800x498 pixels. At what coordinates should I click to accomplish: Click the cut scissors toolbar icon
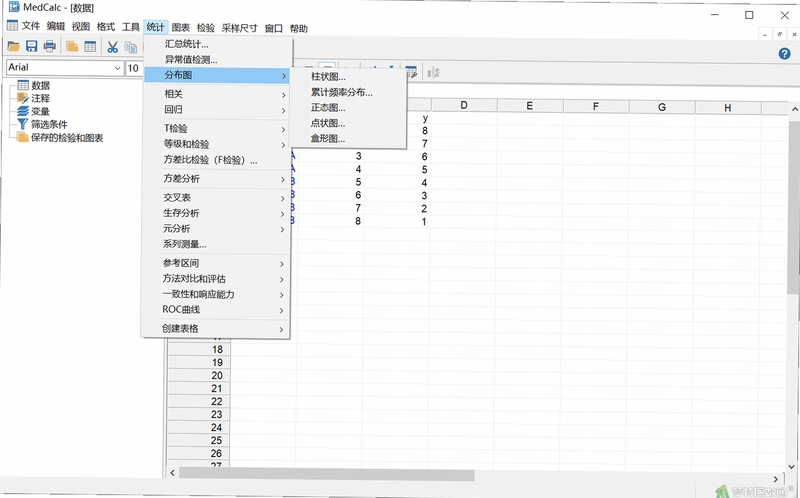pos(112,47)
